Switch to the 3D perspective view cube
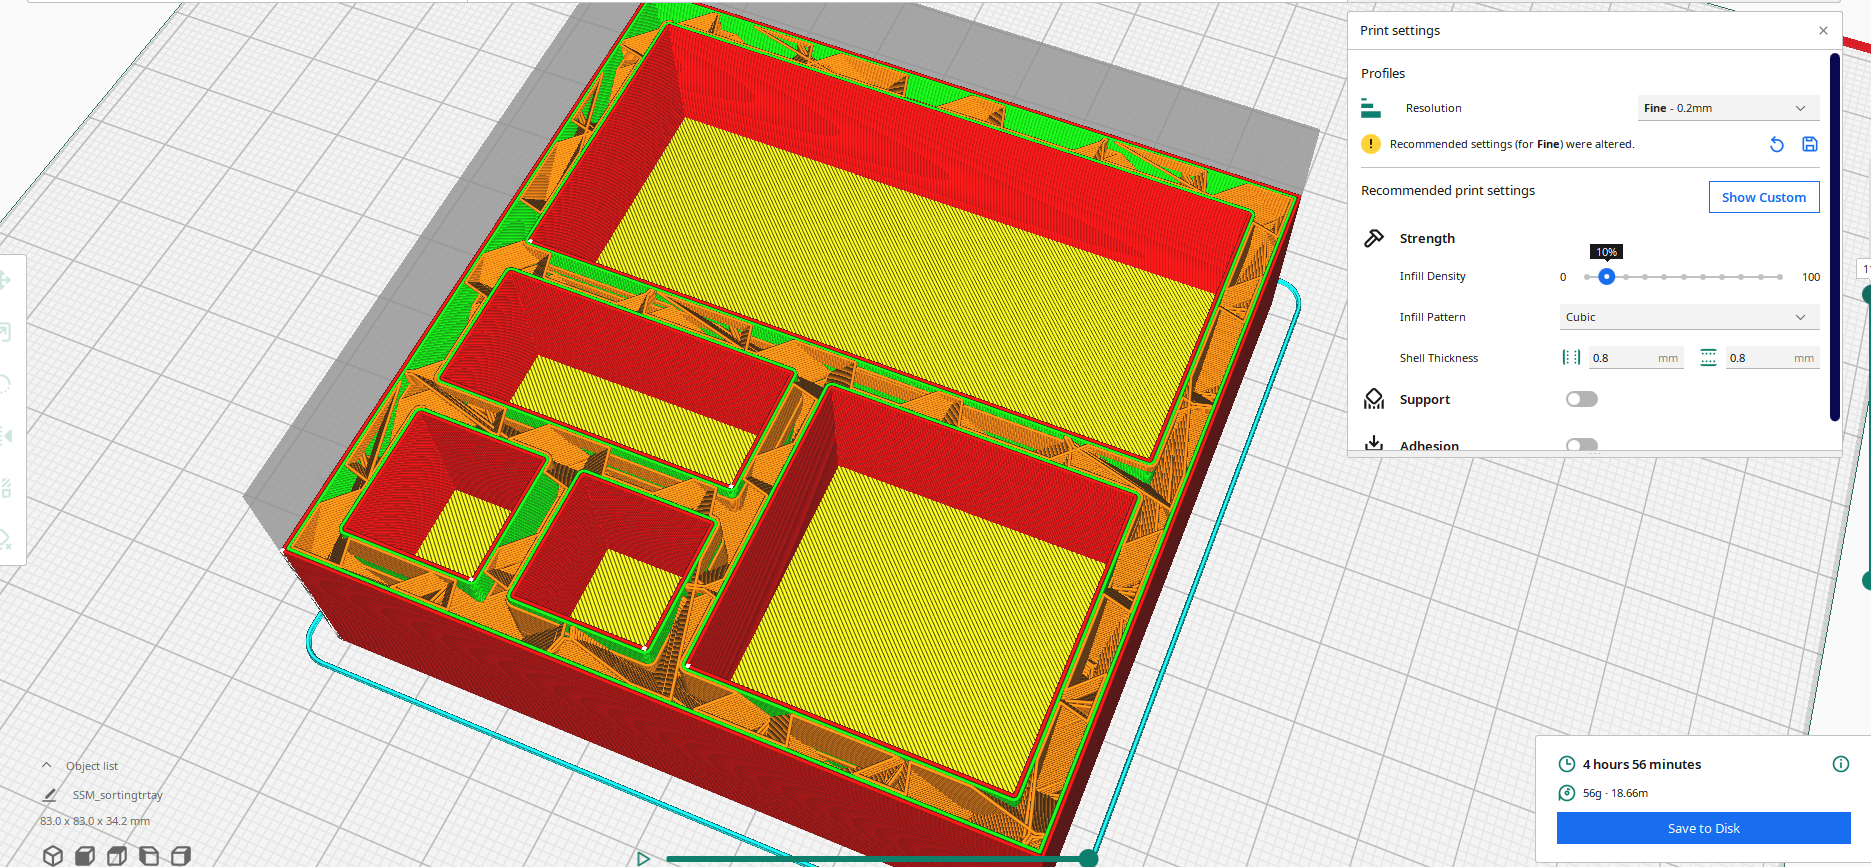The image size is (1871, 867). pyautogui.click(x=53, y=855)
